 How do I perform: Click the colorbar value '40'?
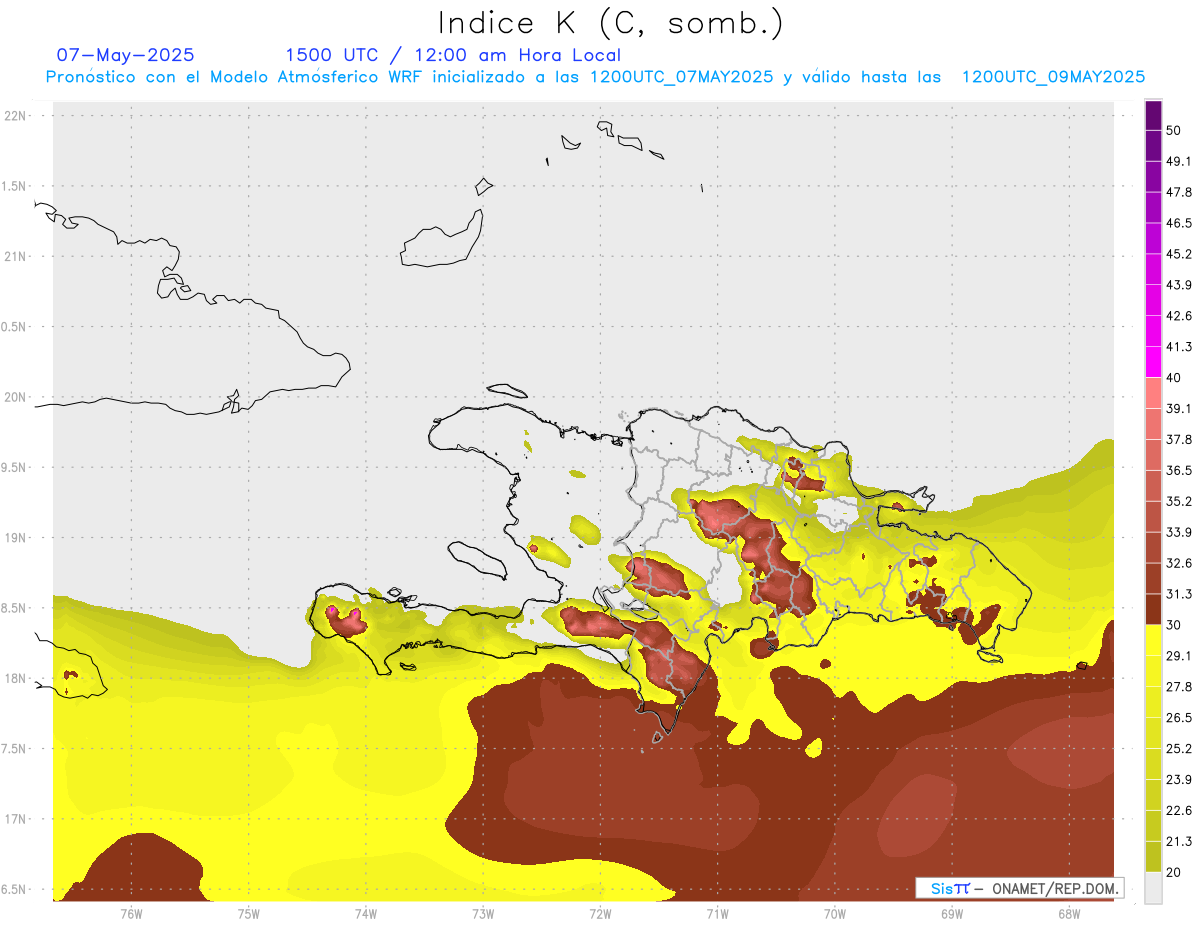point(1173,378)
